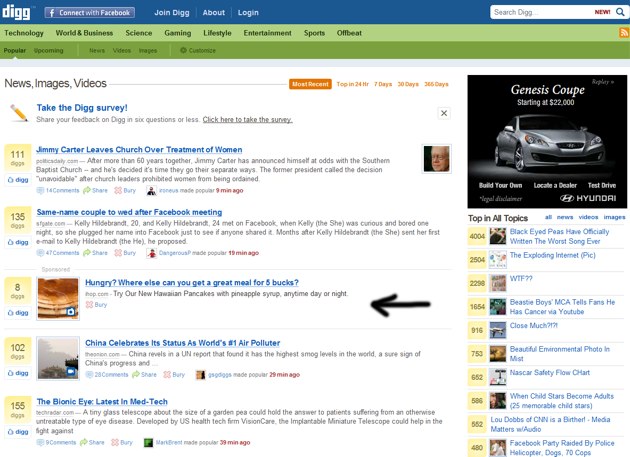Open the Take the Digg survey link
This screenshot has width=630, height=457.
click(82, 108)
